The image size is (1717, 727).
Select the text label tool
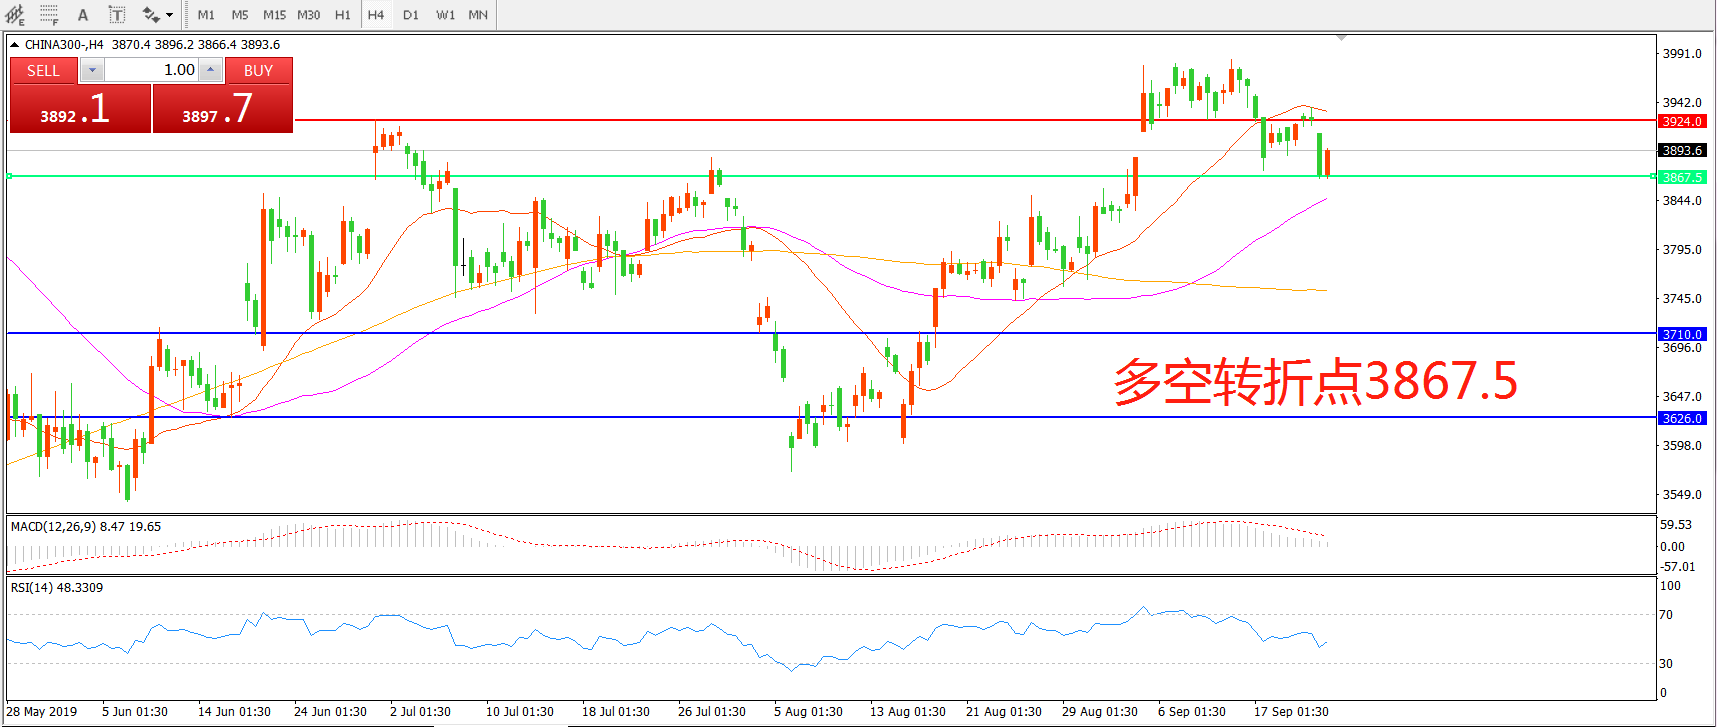[116, 15]
